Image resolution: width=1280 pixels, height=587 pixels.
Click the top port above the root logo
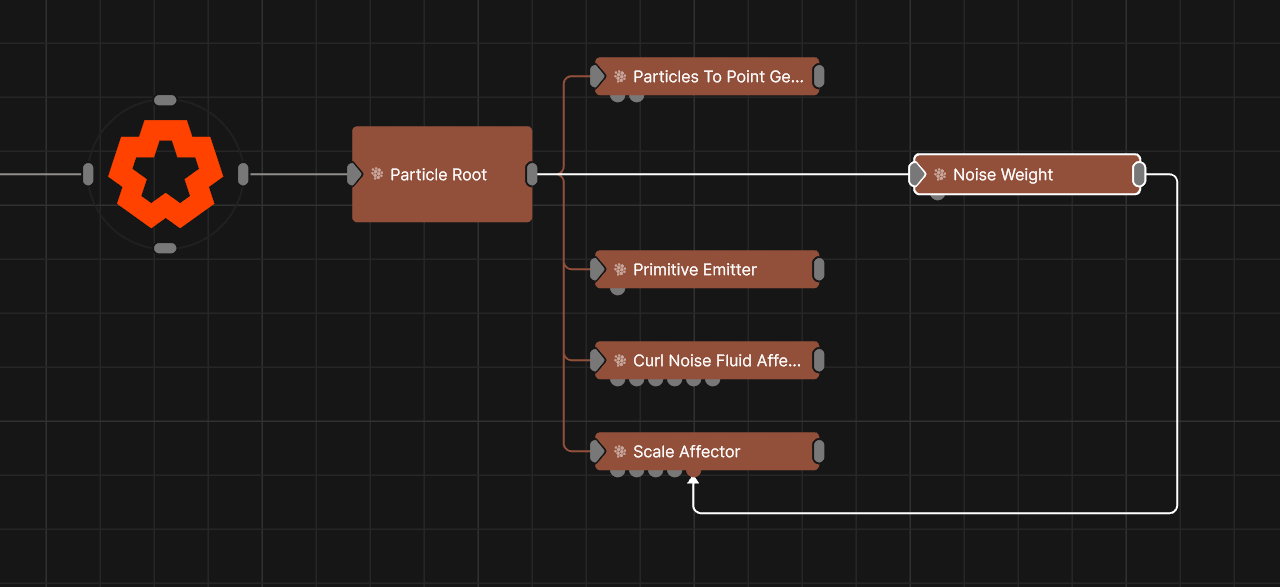(x=166, y=100)
